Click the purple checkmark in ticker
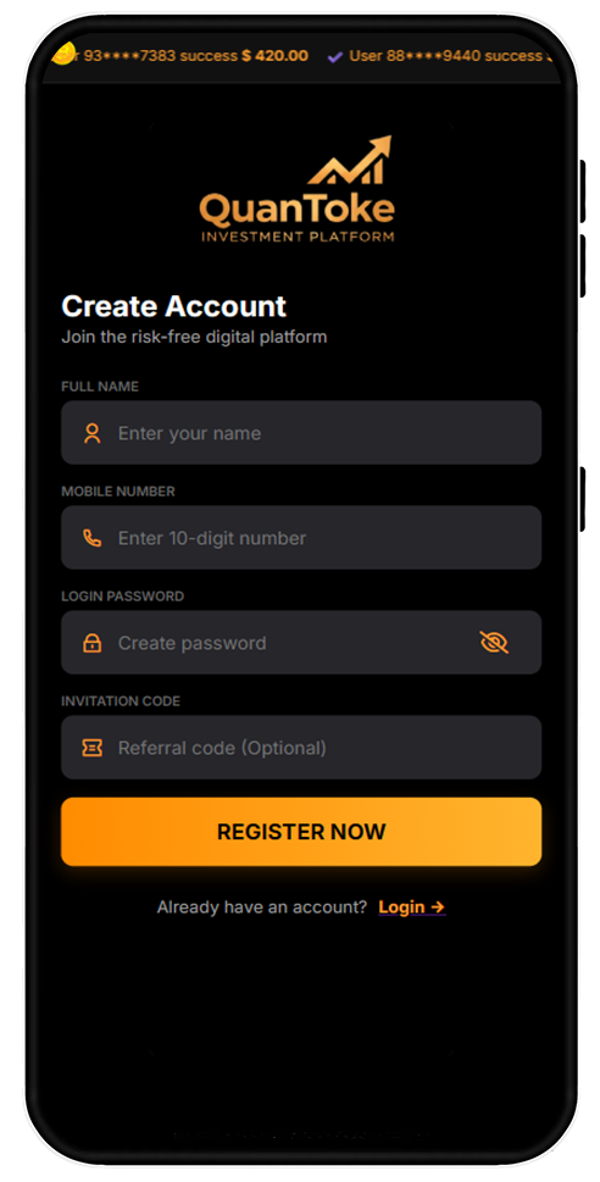This screenshot has width=600, height=1182. 335,56
